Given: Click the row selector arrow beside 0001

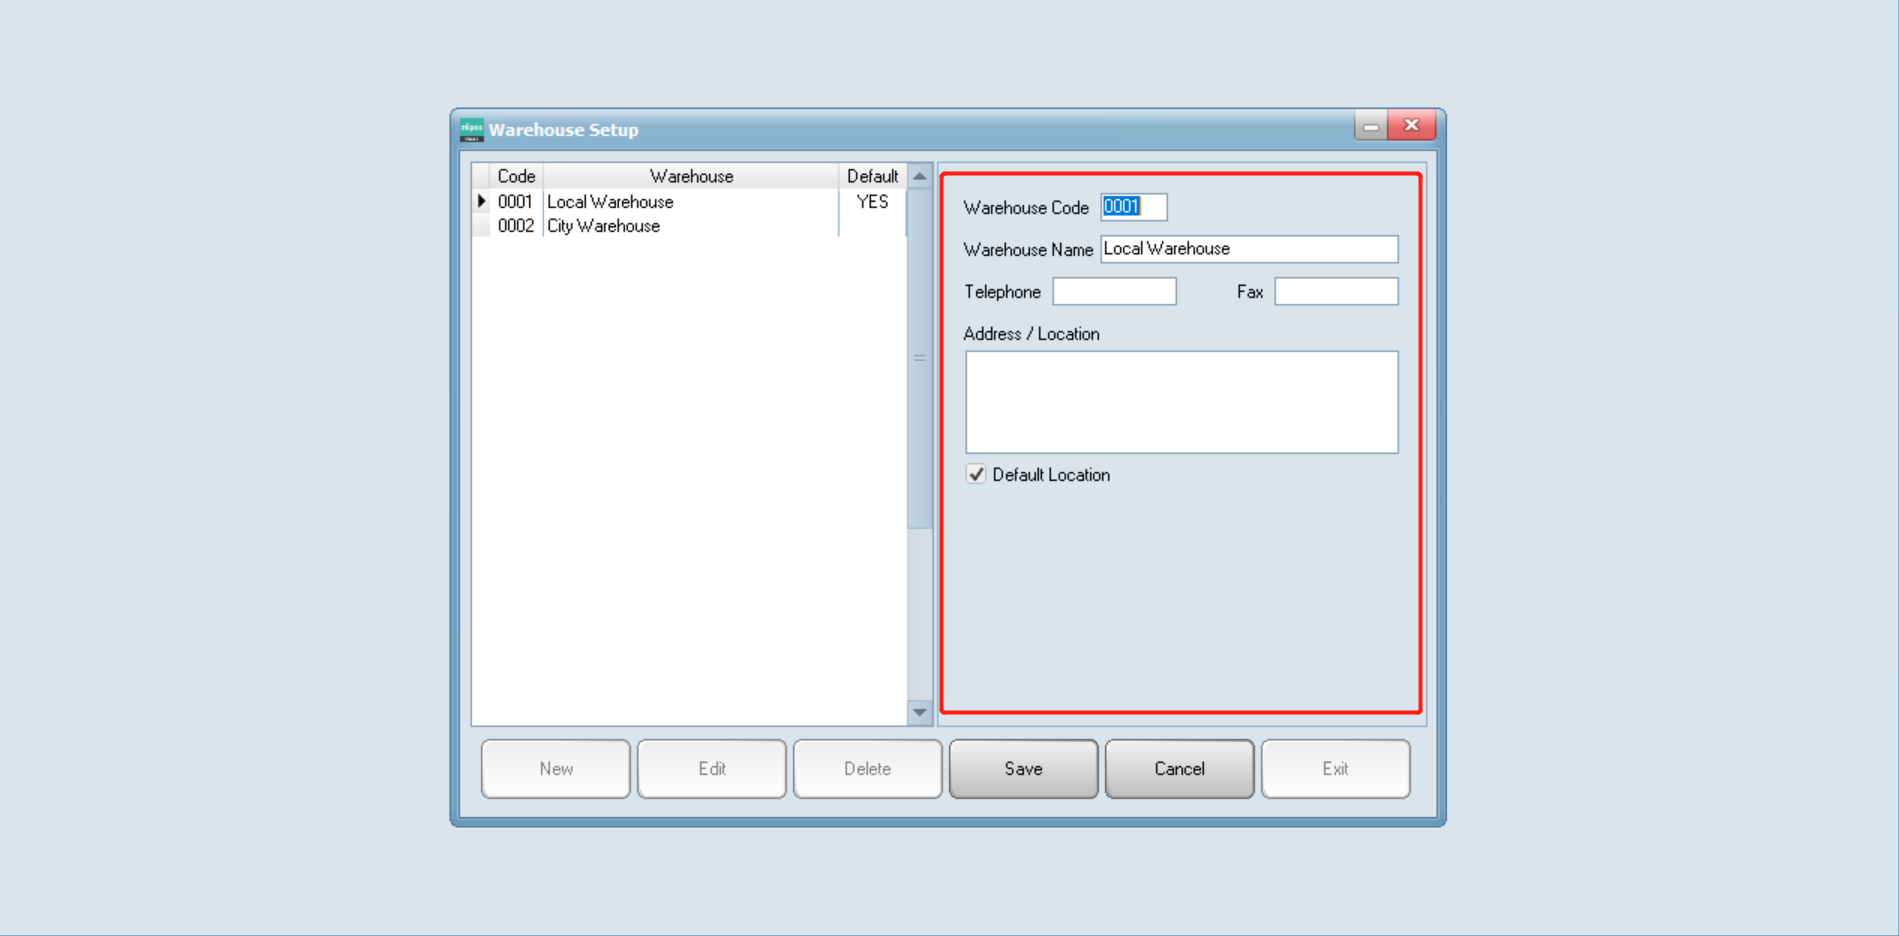Looking at the screenshot, I should [483, 201].
